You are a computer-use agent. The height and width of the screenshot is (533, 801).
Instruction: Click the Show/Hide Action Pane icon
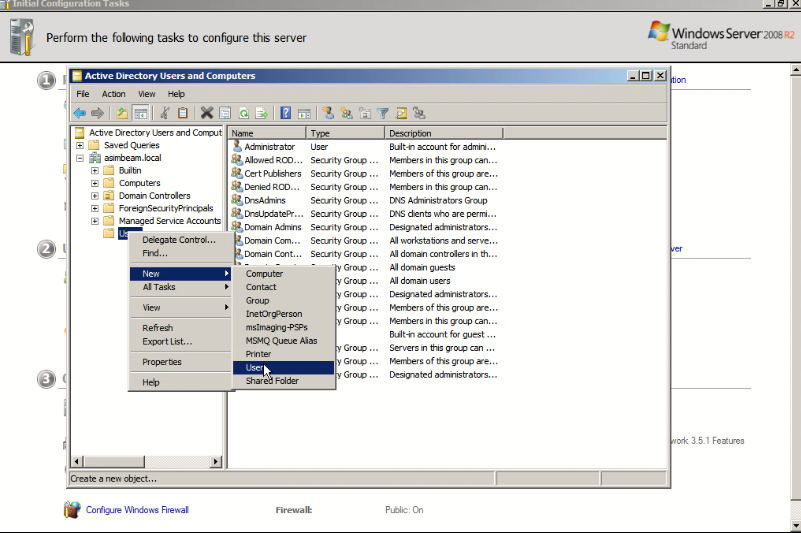[304, 113]
